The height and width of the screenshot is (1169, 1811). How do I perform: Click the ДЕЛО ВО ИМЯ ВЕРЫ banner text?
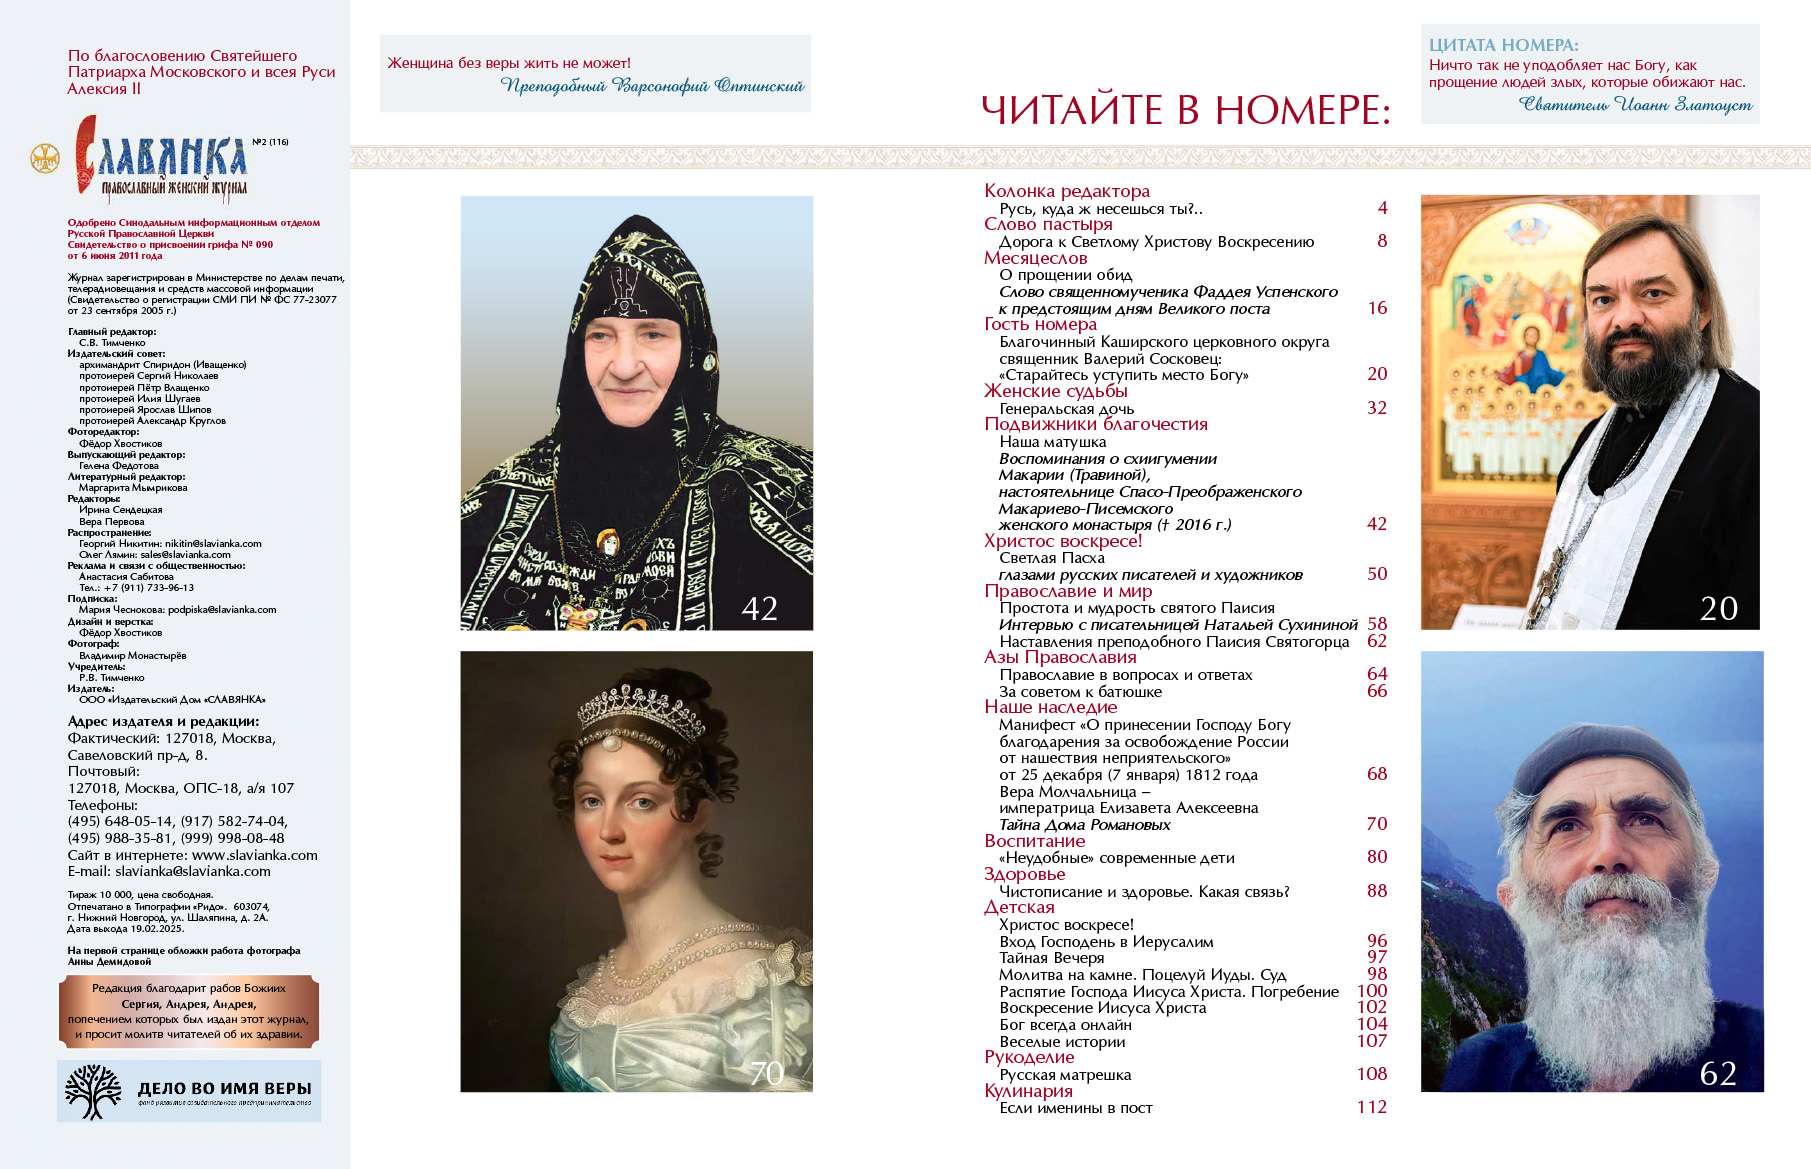coord(225,1088)
